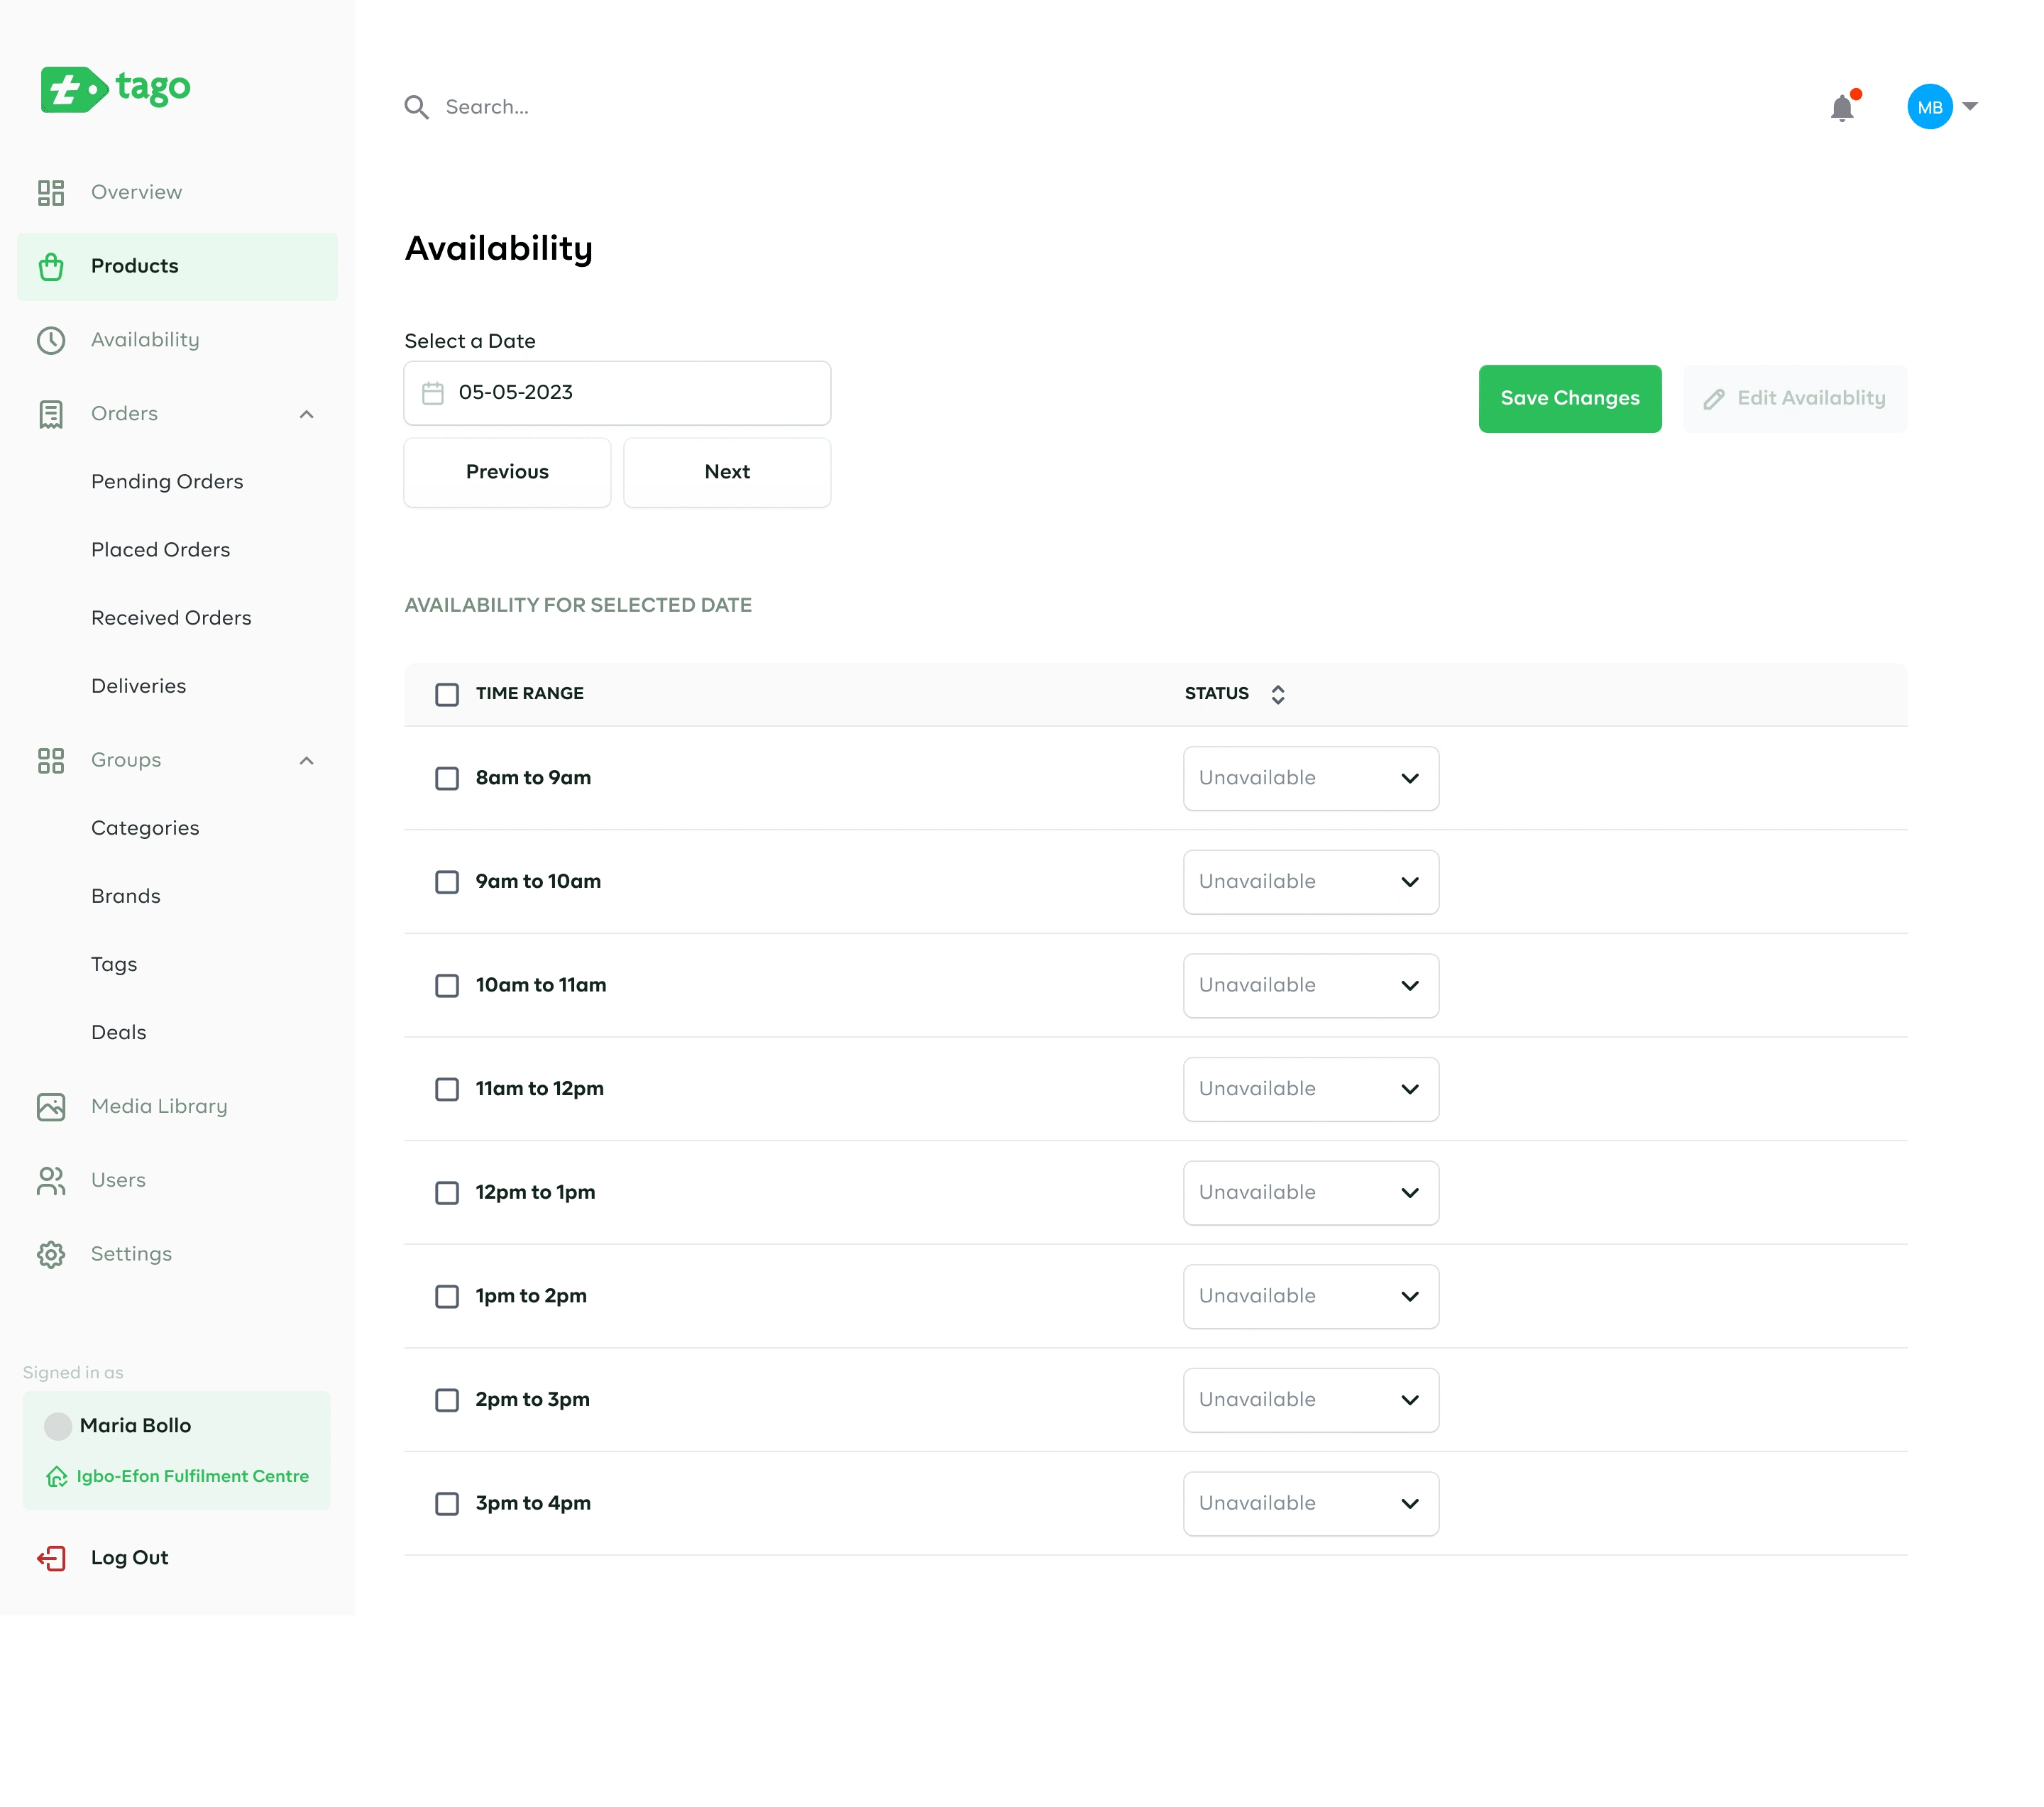Viewport: 2044px width, 1807px height.
Task: Click the Next date button
Action: coord(727,472)
